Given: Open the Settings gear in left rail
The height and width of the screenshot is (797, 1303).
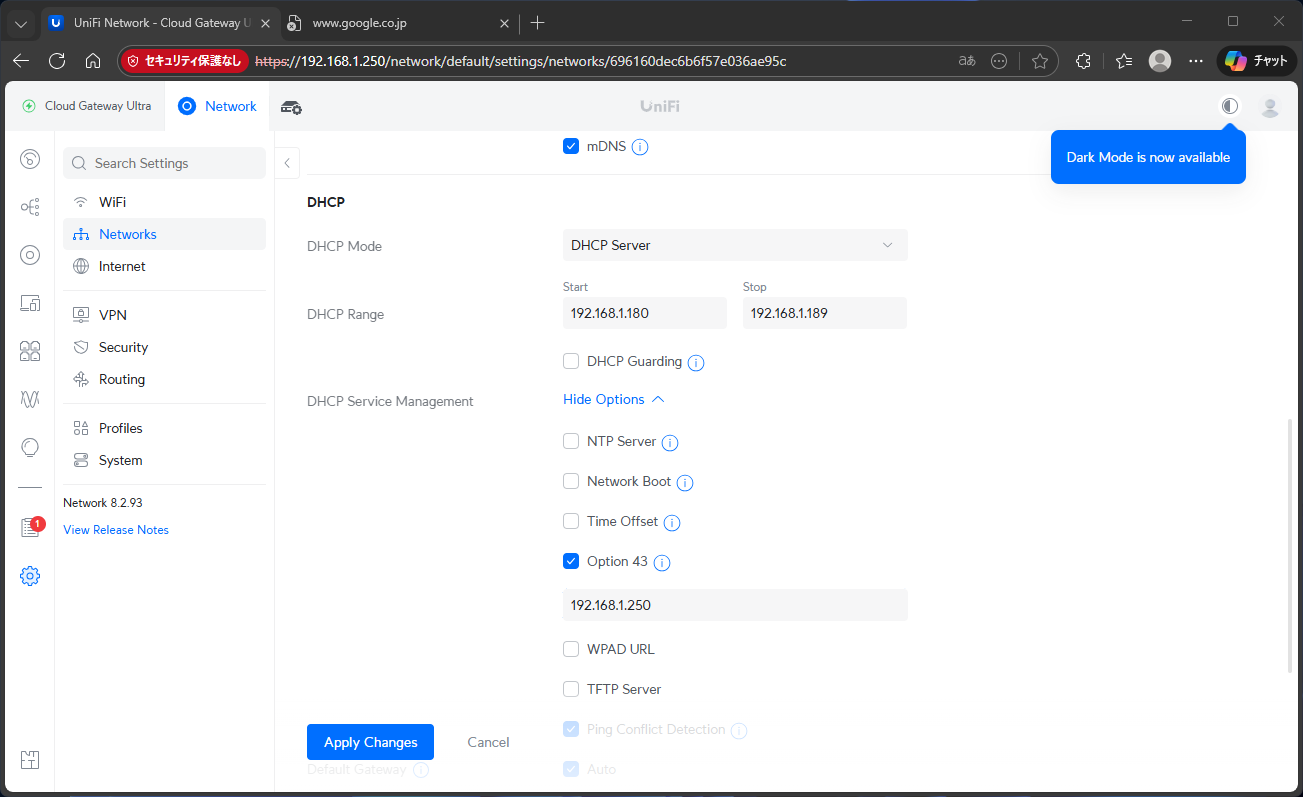Looking at the screenshot, I should [x=30, y=576].
